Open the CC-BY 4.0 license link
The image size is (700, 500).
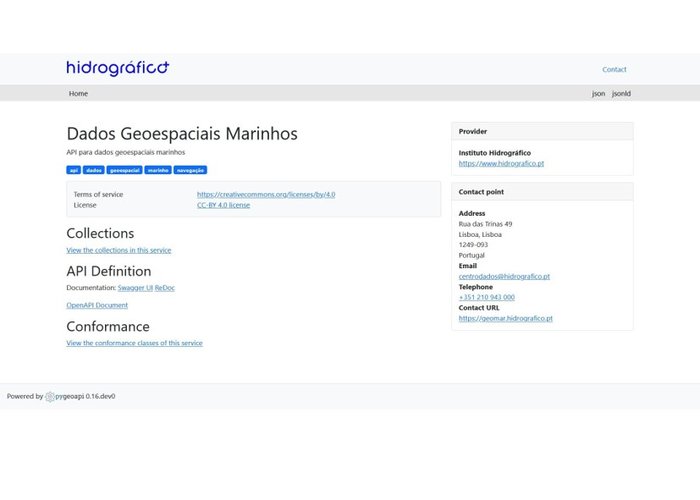[223, 205]
